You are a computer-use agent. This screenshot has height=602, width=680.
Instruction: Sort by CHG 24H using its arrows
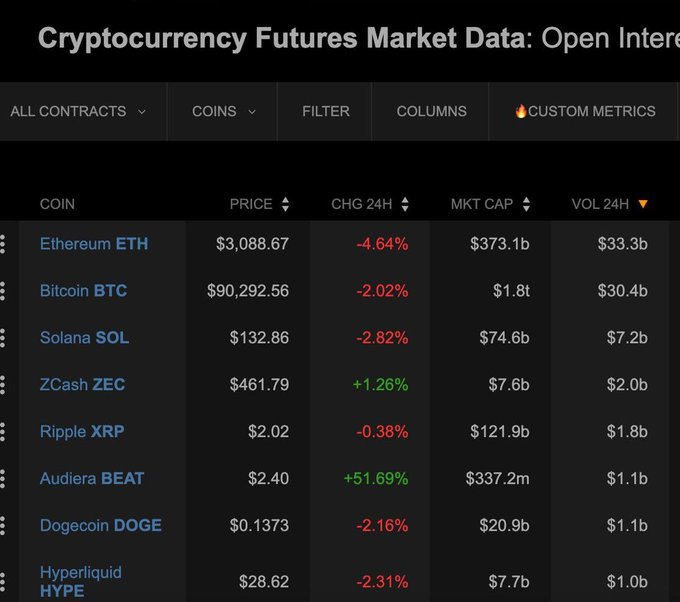point(405,204)
